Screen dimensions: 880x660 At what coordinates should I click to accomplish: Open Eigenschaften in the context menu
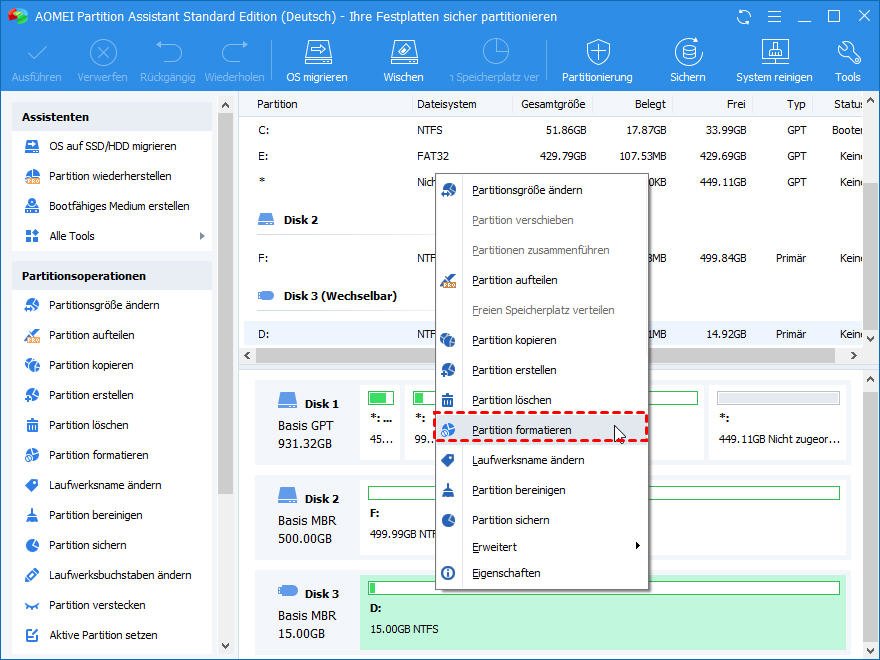pyautogui.click(x=542, y=574)
